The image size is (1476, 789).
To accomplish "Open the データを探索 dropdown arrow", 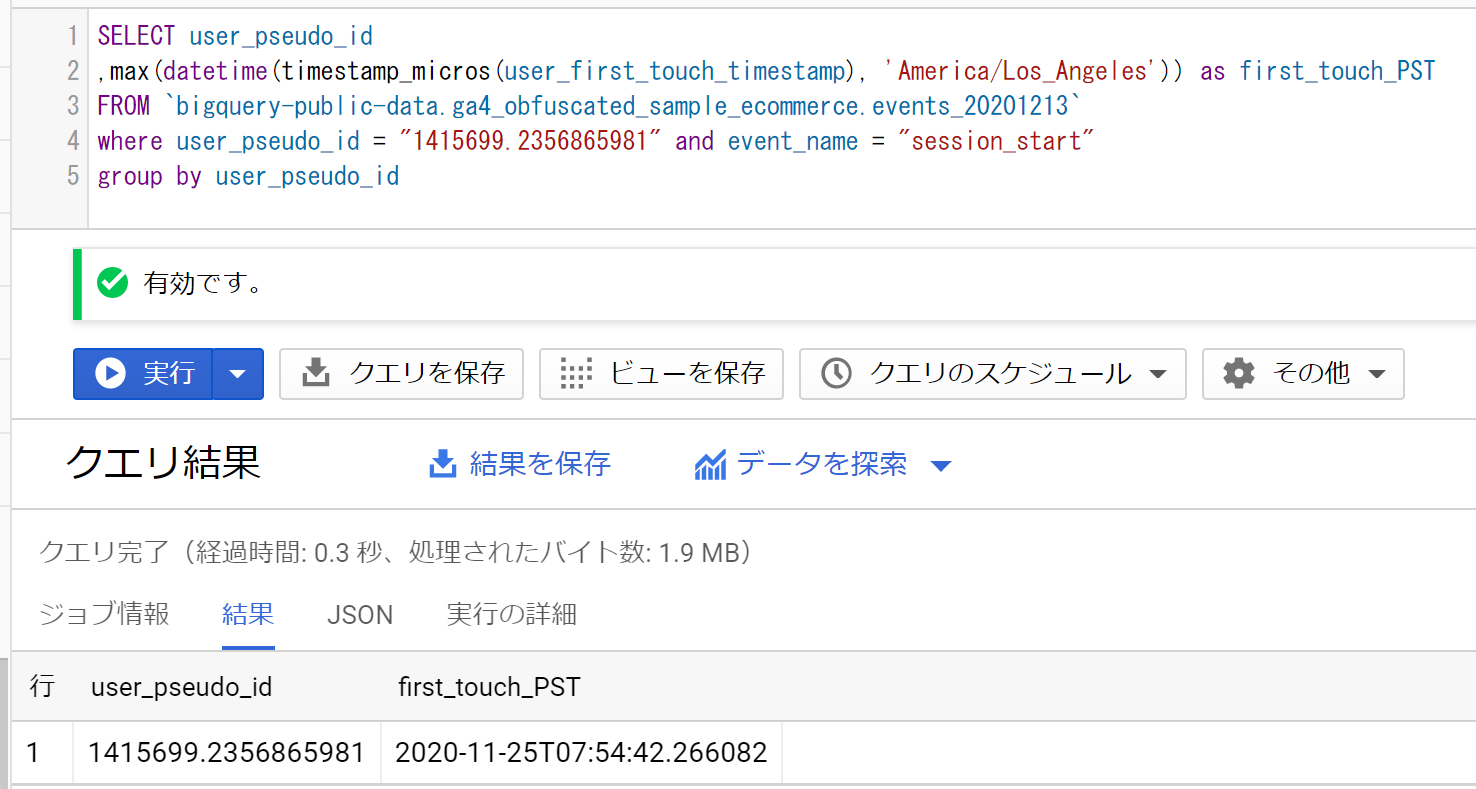I will (940, 465).
